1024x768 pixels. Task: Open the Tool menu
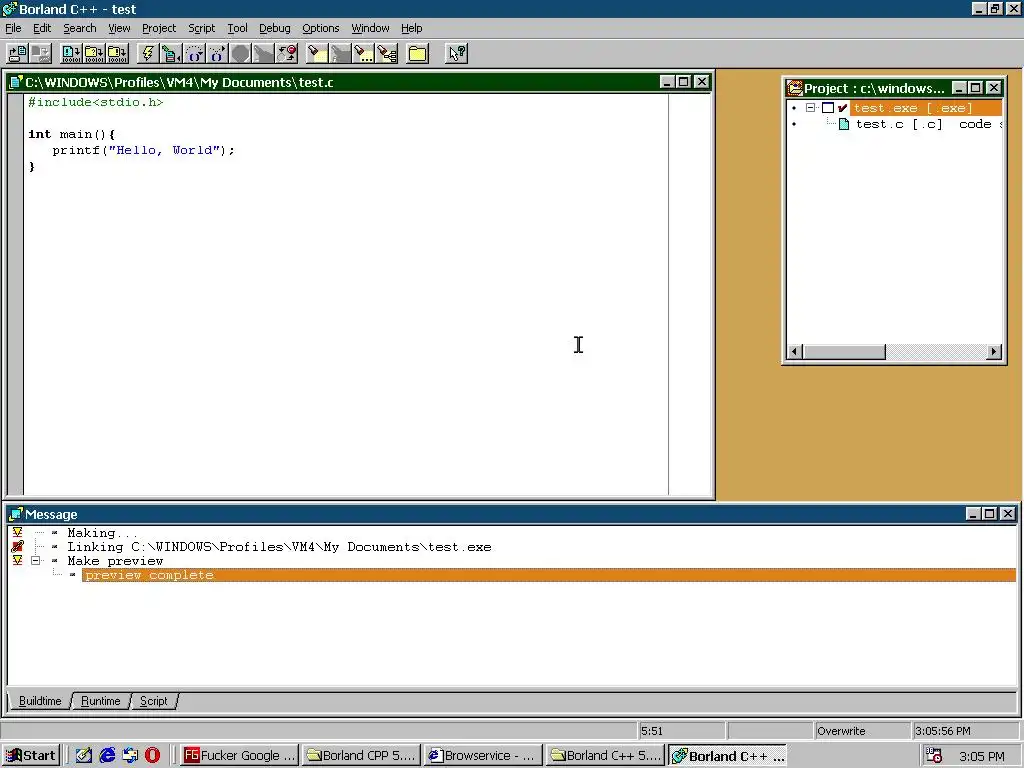(x=237, y=28)
